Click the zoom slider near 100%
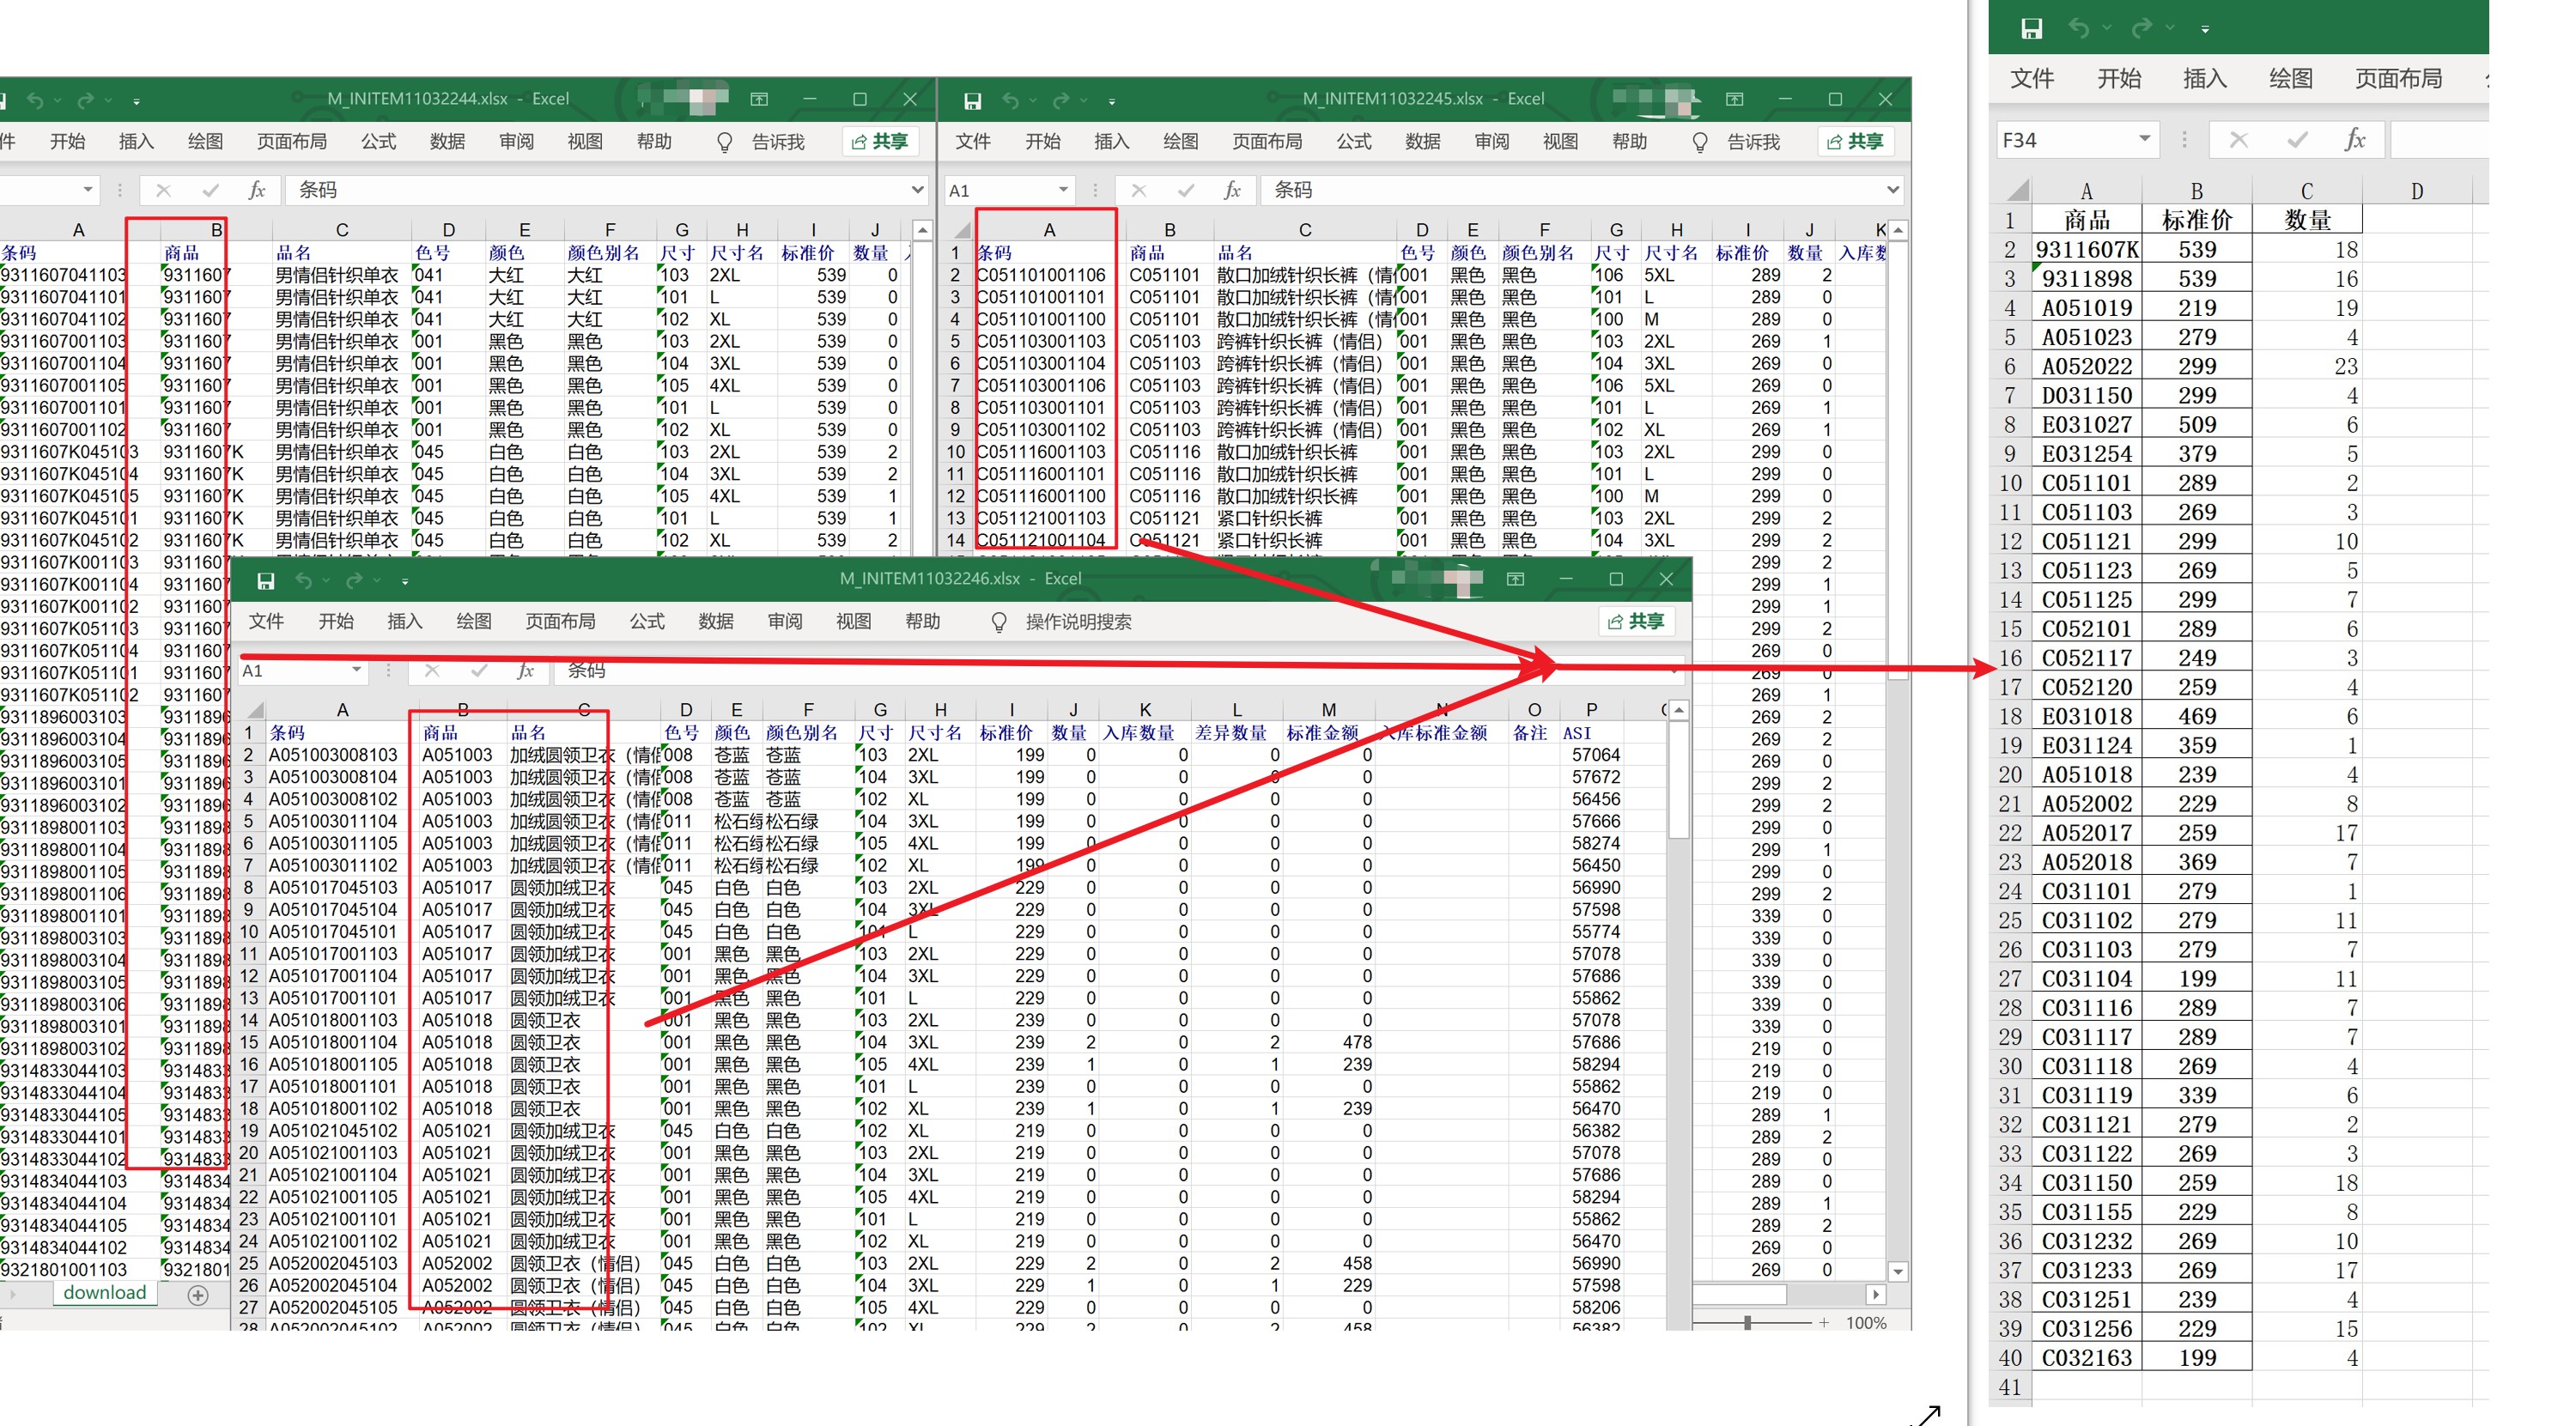Viewport: 2576px width, 1426px height. click(x=1747, y=1322)
